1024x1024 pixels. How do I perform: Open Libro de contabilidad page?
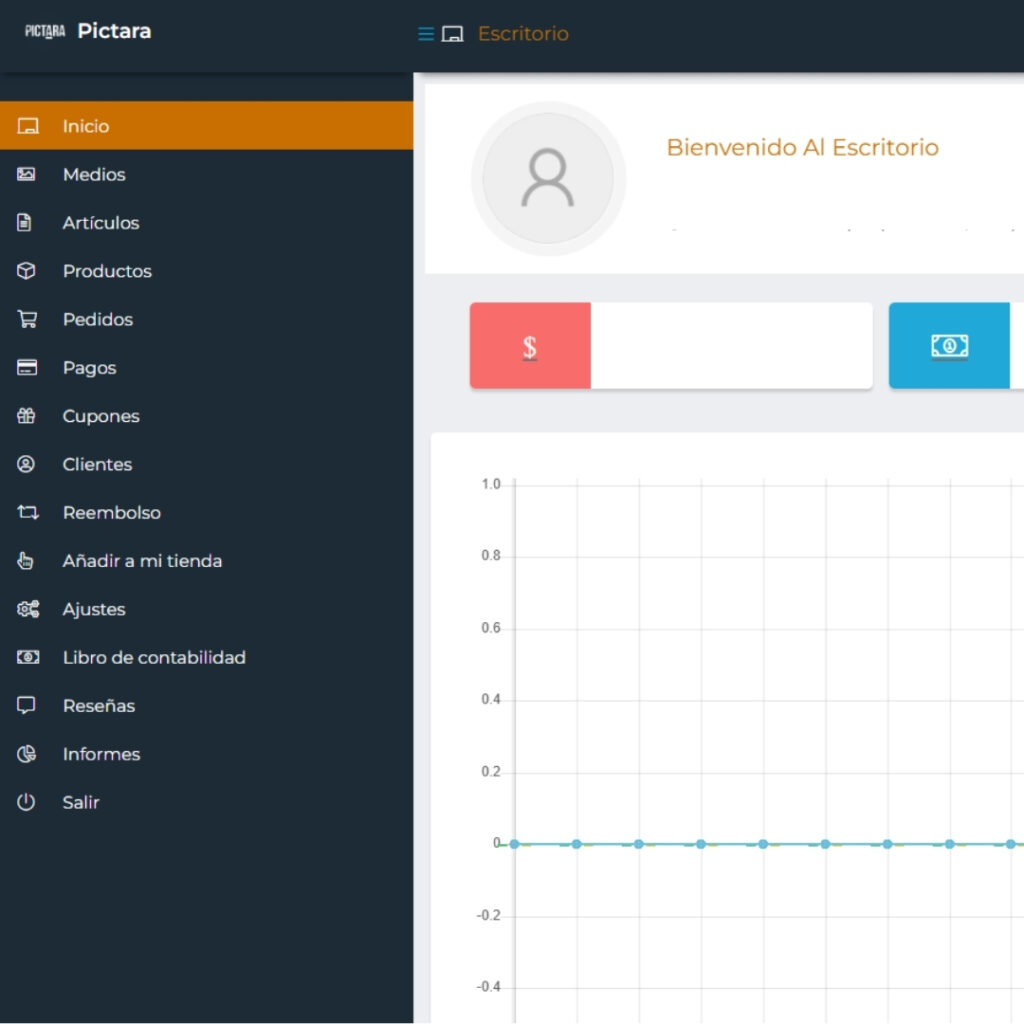coord(154,658)
